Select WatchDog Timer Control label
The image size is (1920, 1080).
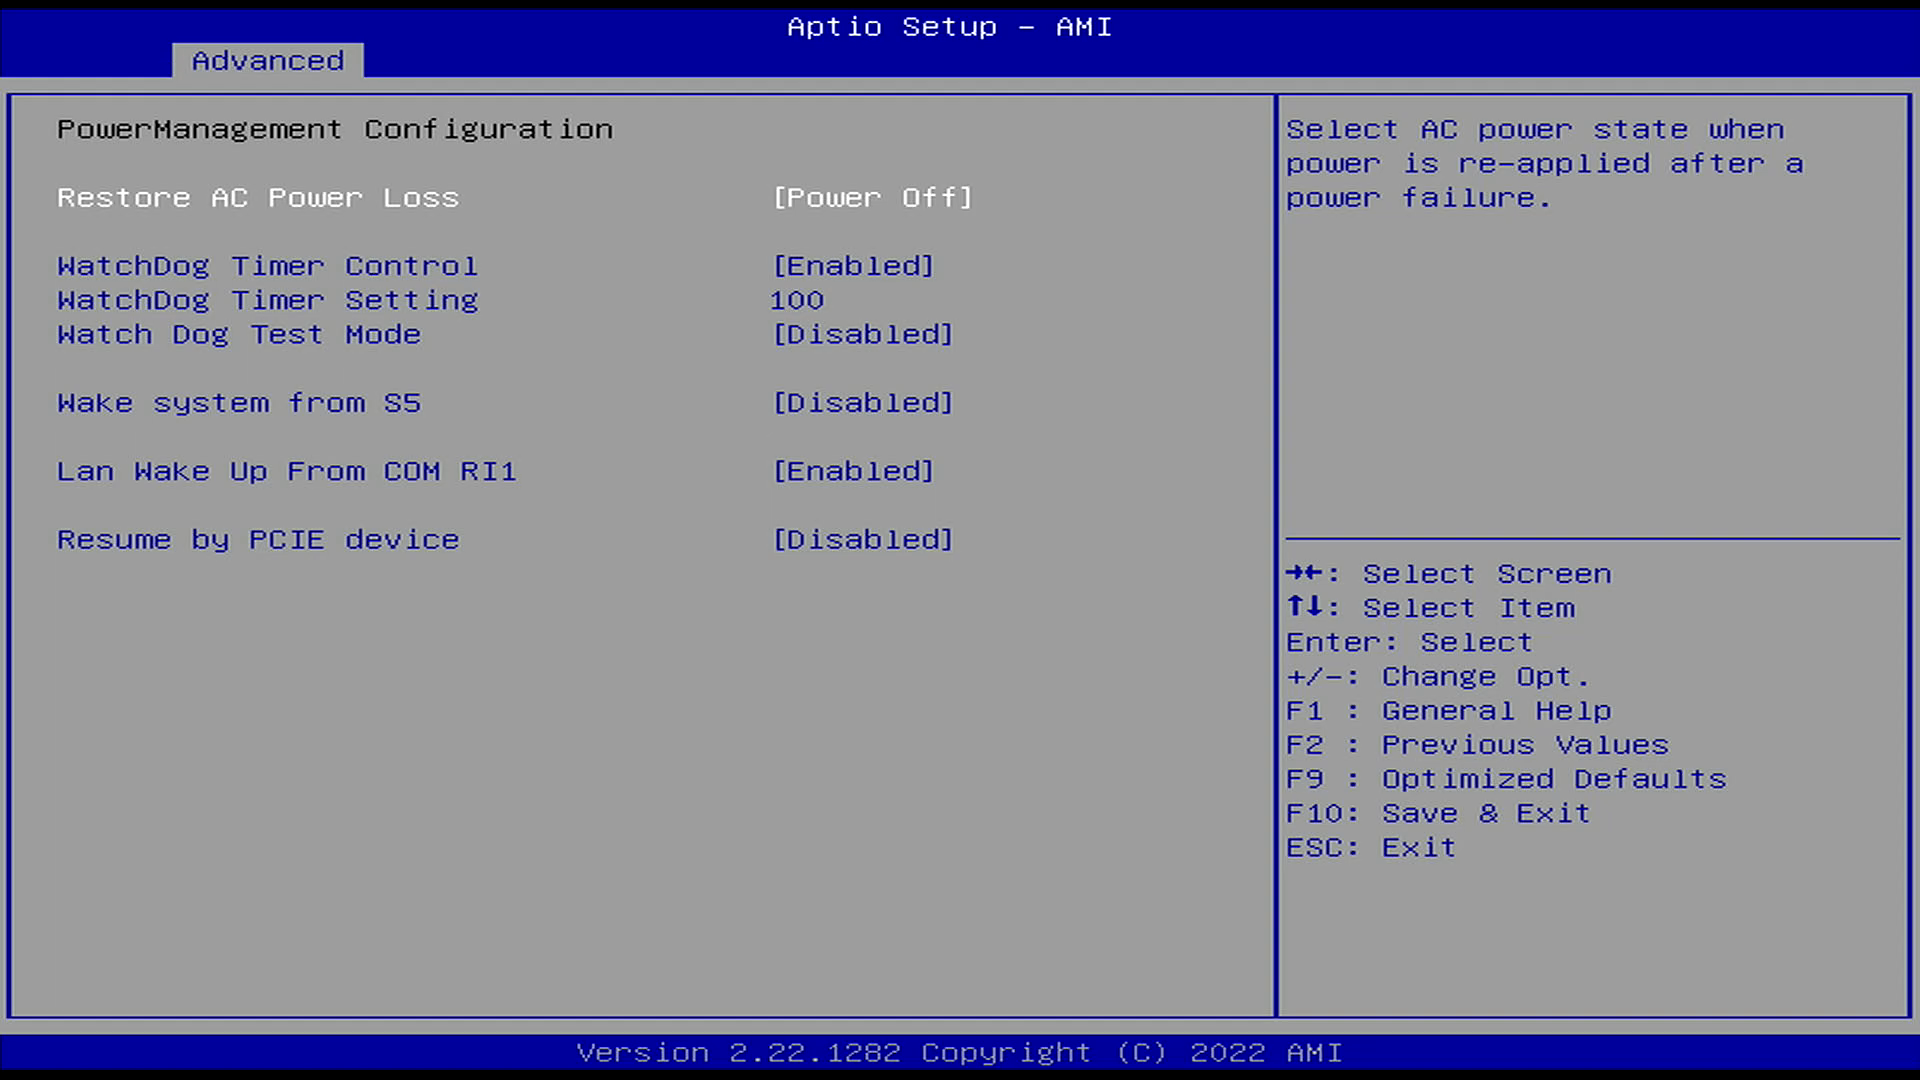(x=268, y=266)
